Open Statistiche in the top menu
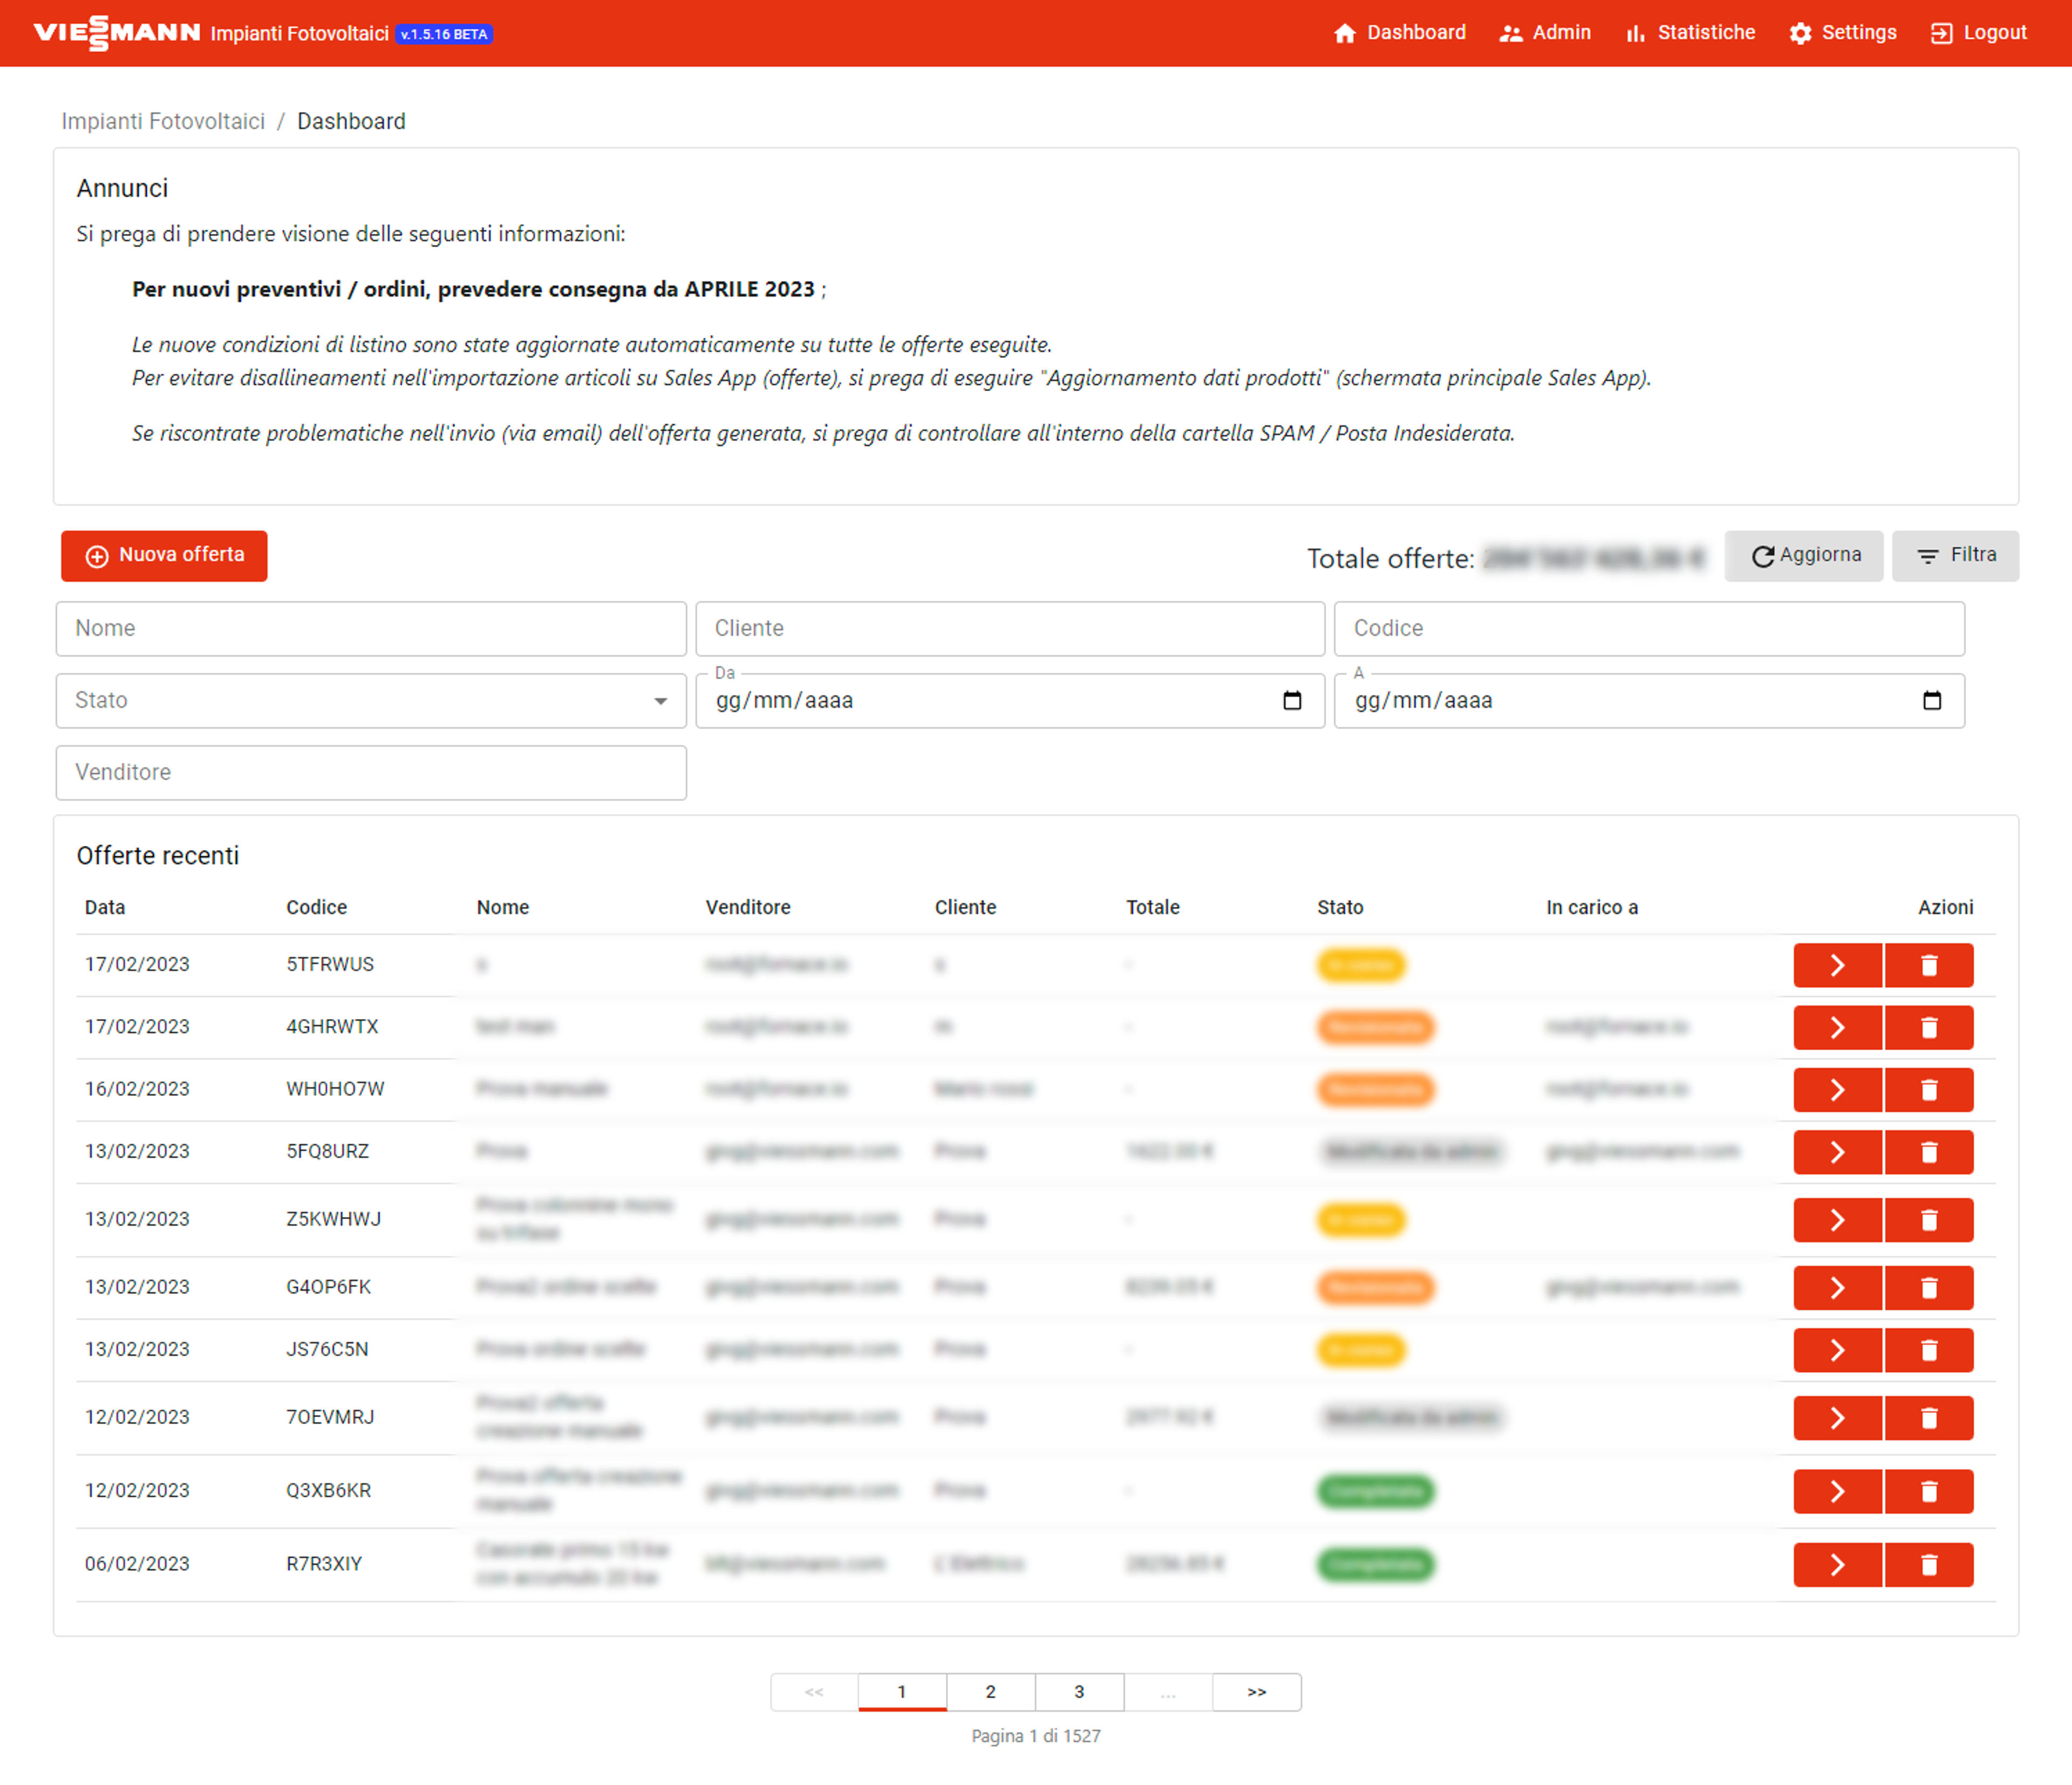Image resolution: width=2072 pixels, height=1785 pixels. coord(1690,33)
